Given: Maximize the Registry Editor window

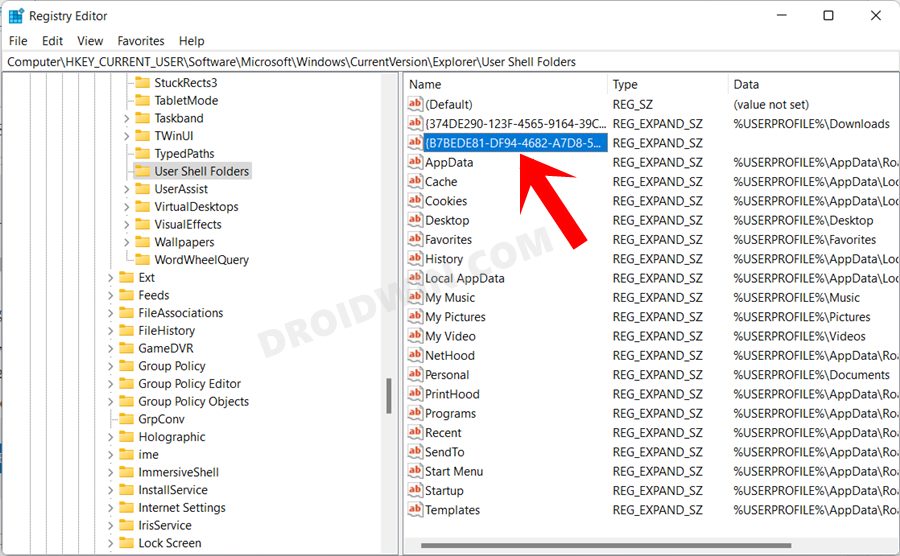Looking at the screenshot, I should tap(828, 15).
